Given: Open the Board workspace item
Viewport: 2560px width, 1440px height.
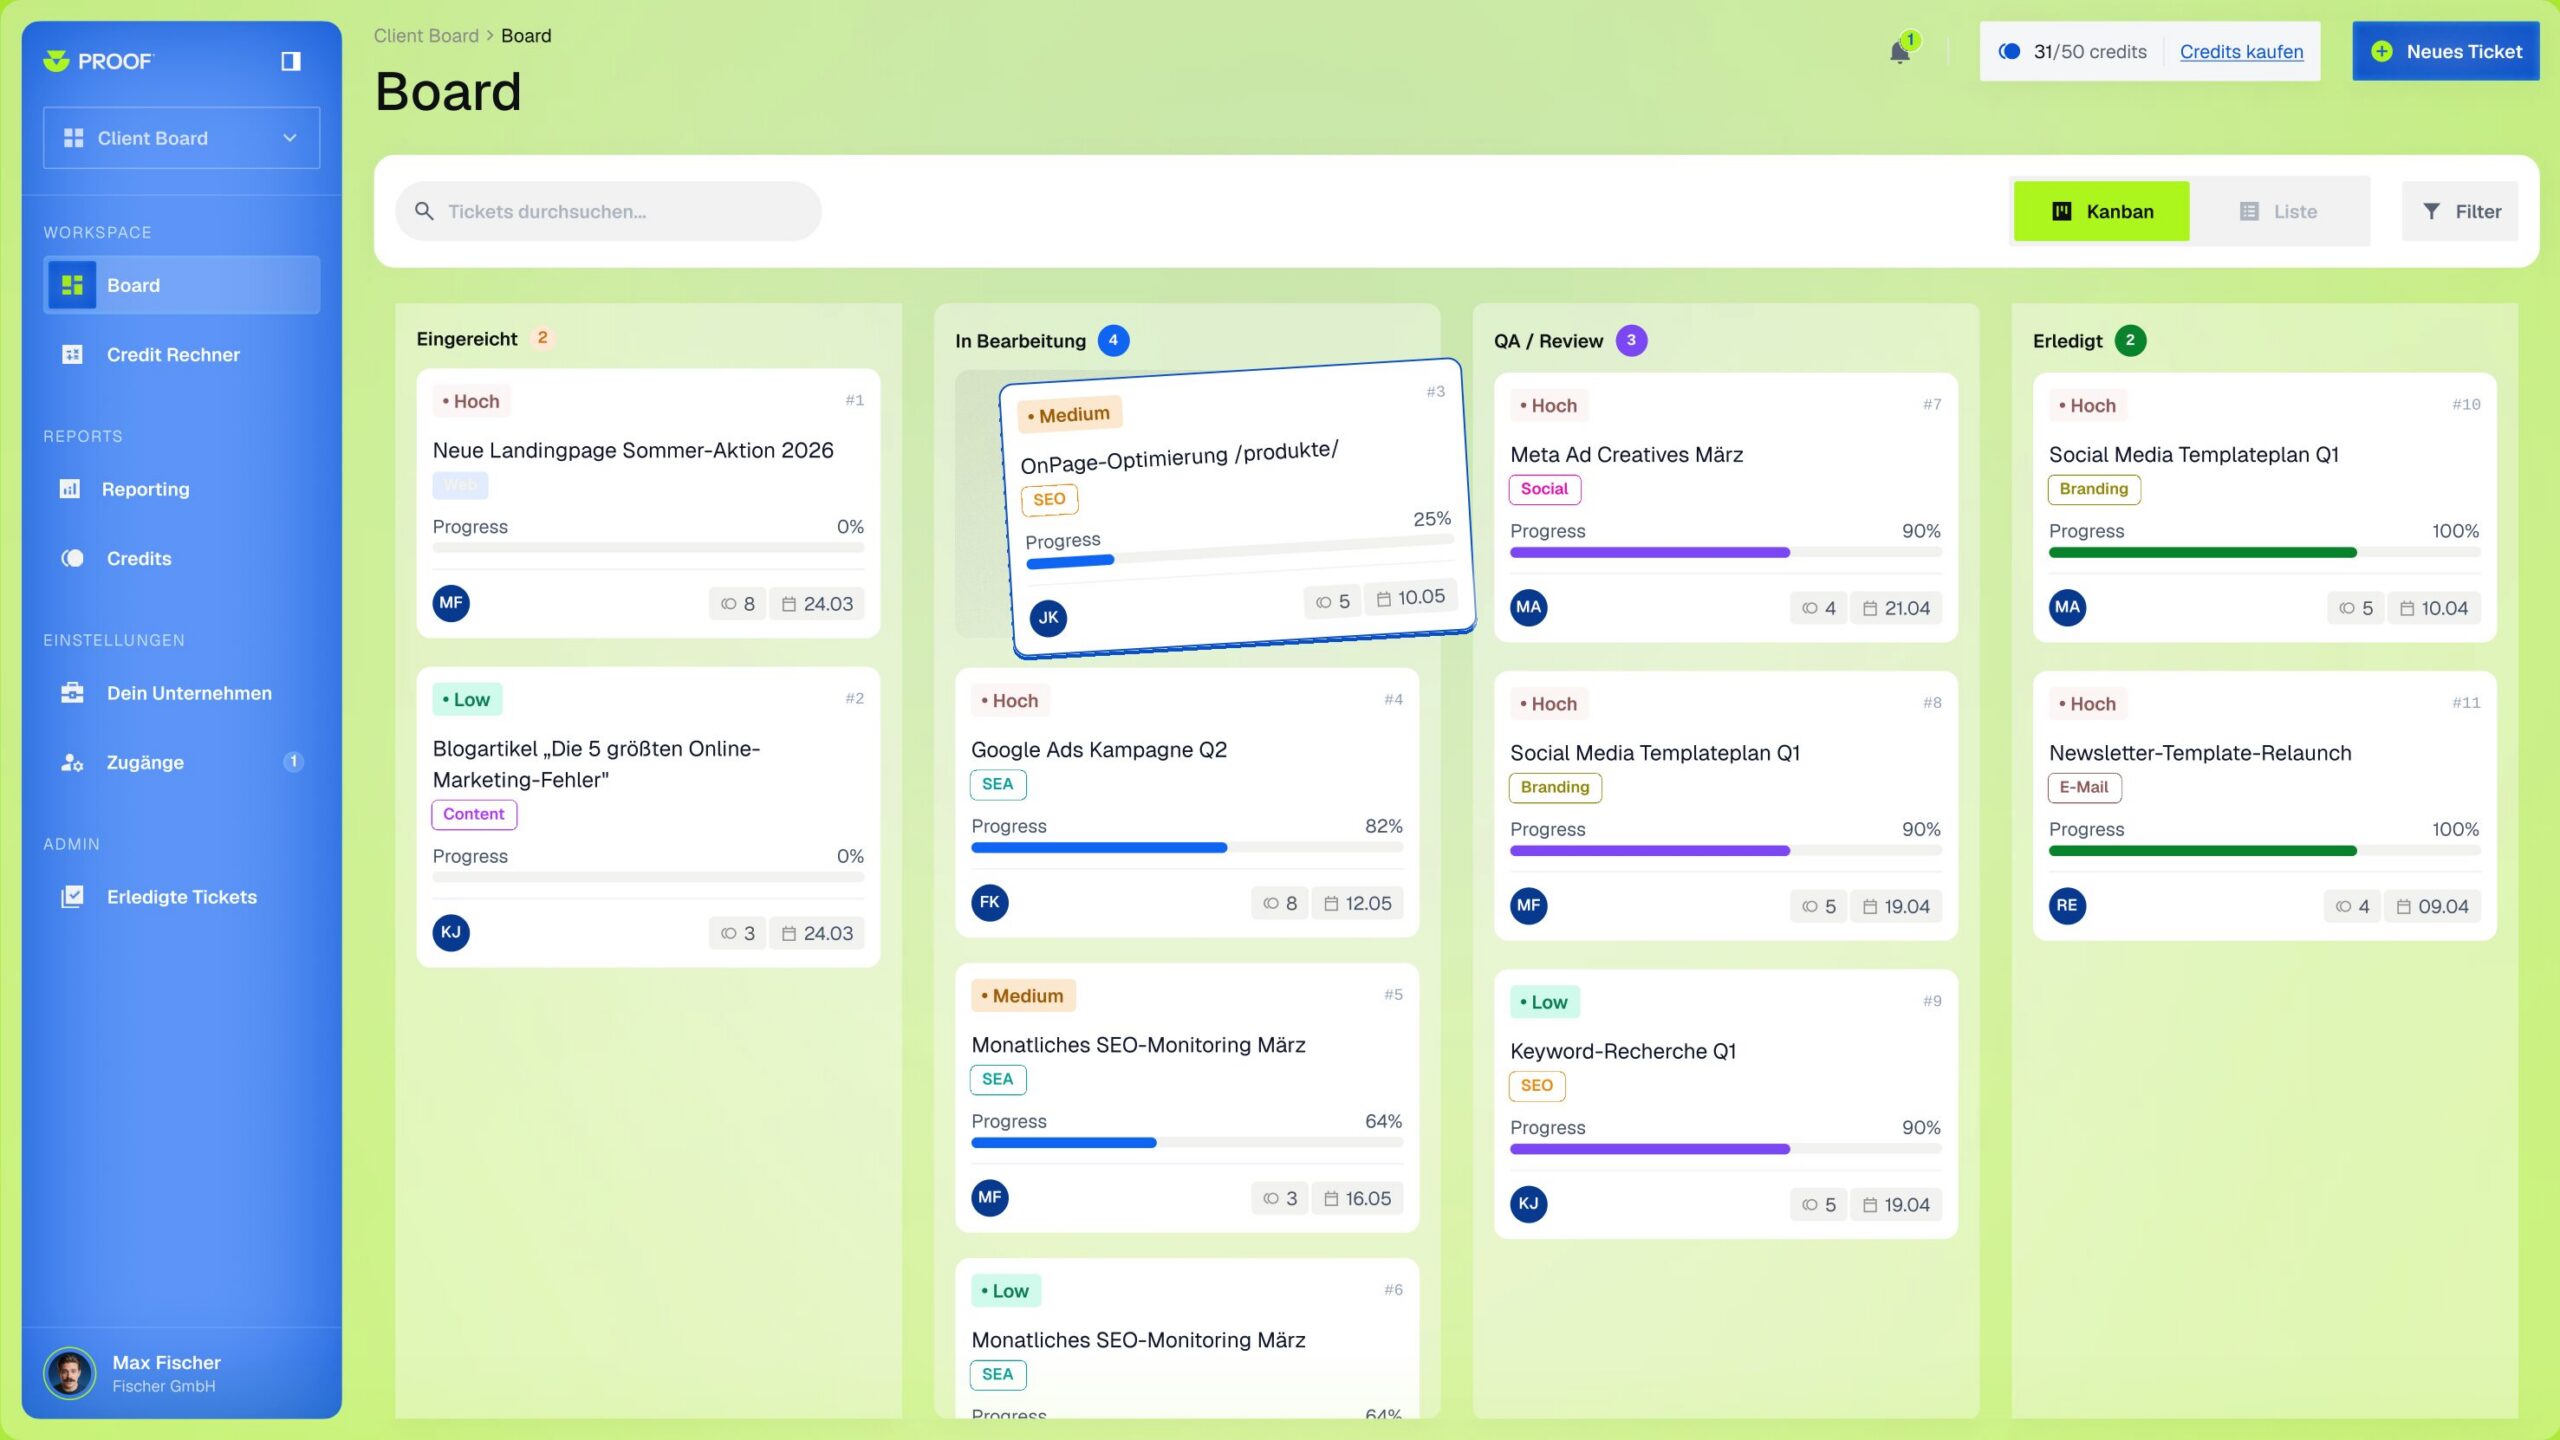Looking at the screenshot, I should click(x=181, y=285).
